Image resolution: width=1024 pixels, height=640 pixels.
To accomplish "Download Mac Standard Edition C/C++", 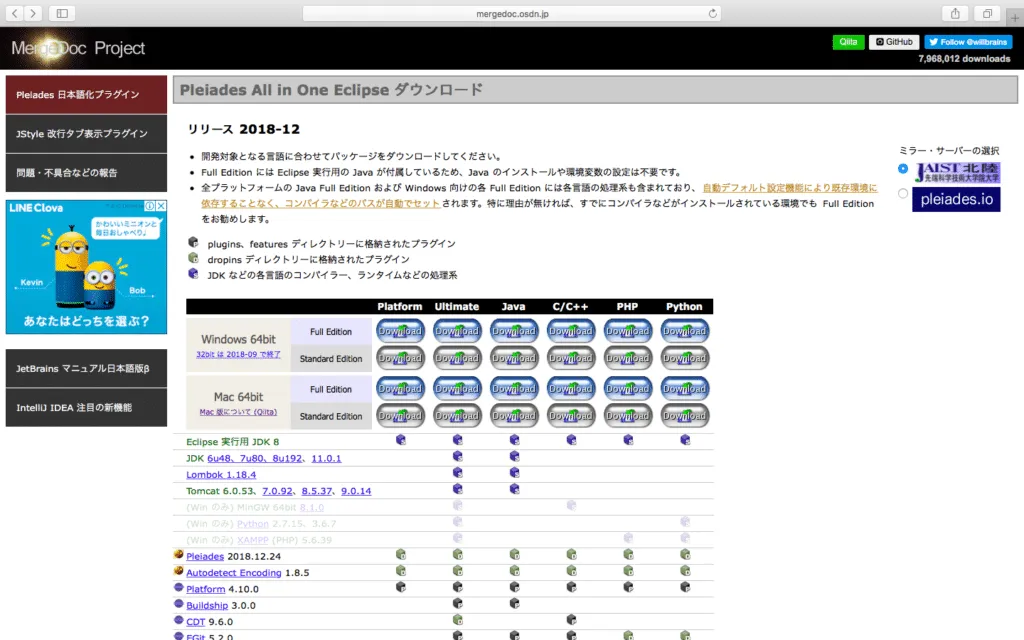I will pos(571,415).
